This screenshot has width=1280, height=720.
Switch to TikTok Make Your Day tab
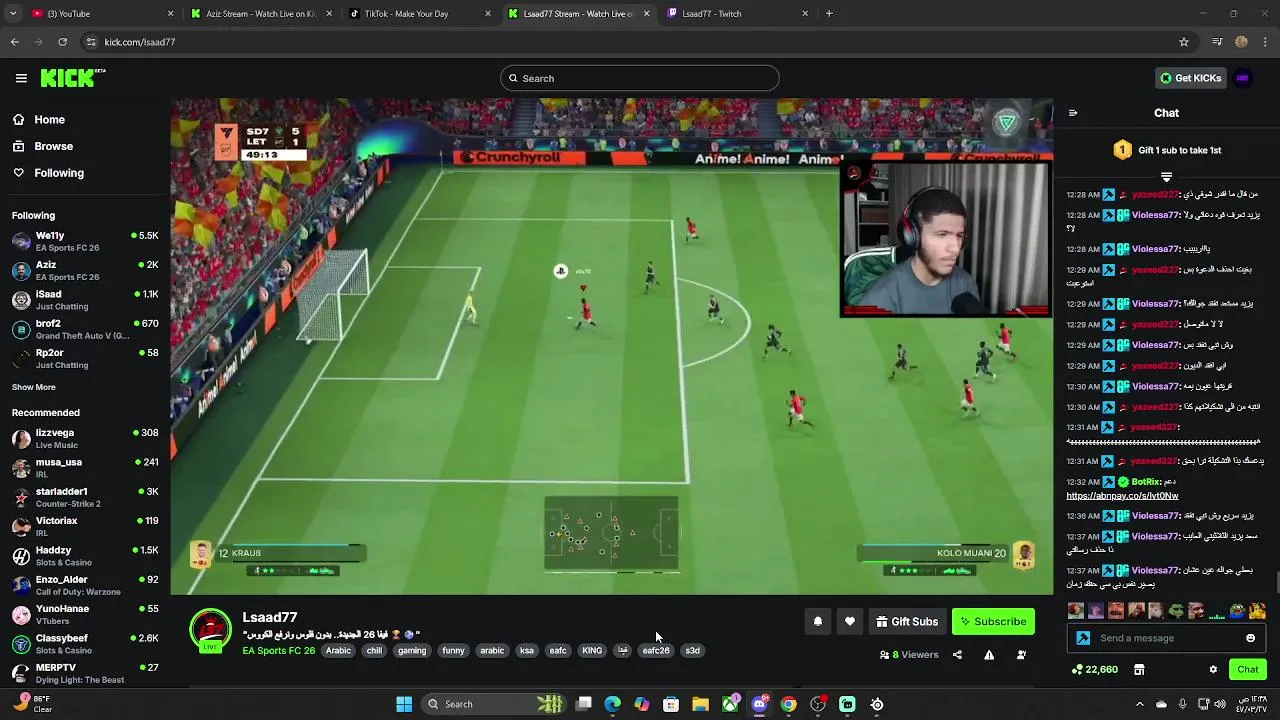tap(420, 14)
